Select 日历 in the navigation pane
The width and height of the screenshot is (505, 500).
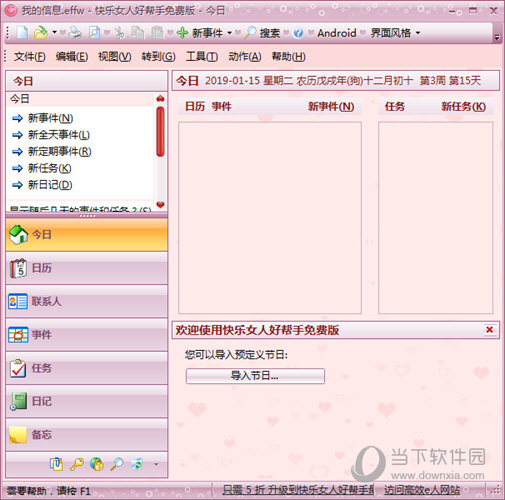[87, 268]
